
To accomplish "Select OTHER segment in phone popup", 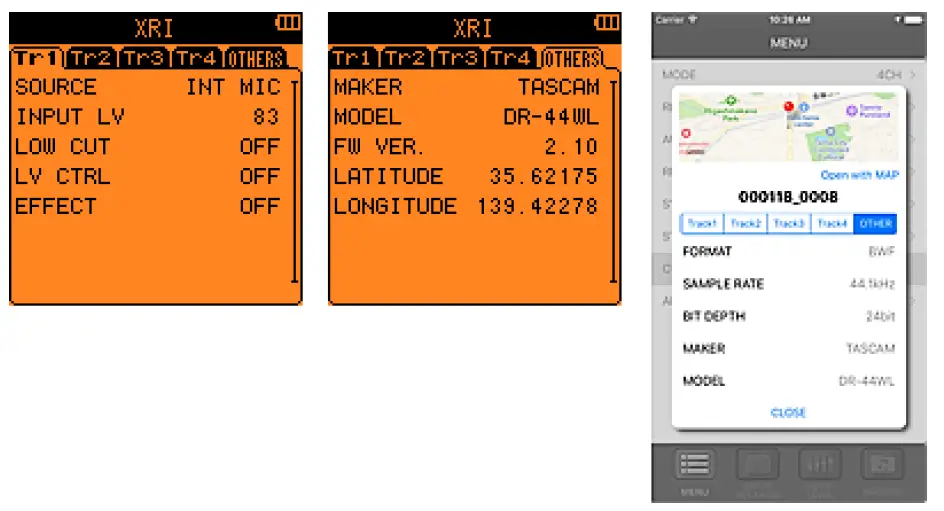I will pyautogui.click(x=875, y=223).
